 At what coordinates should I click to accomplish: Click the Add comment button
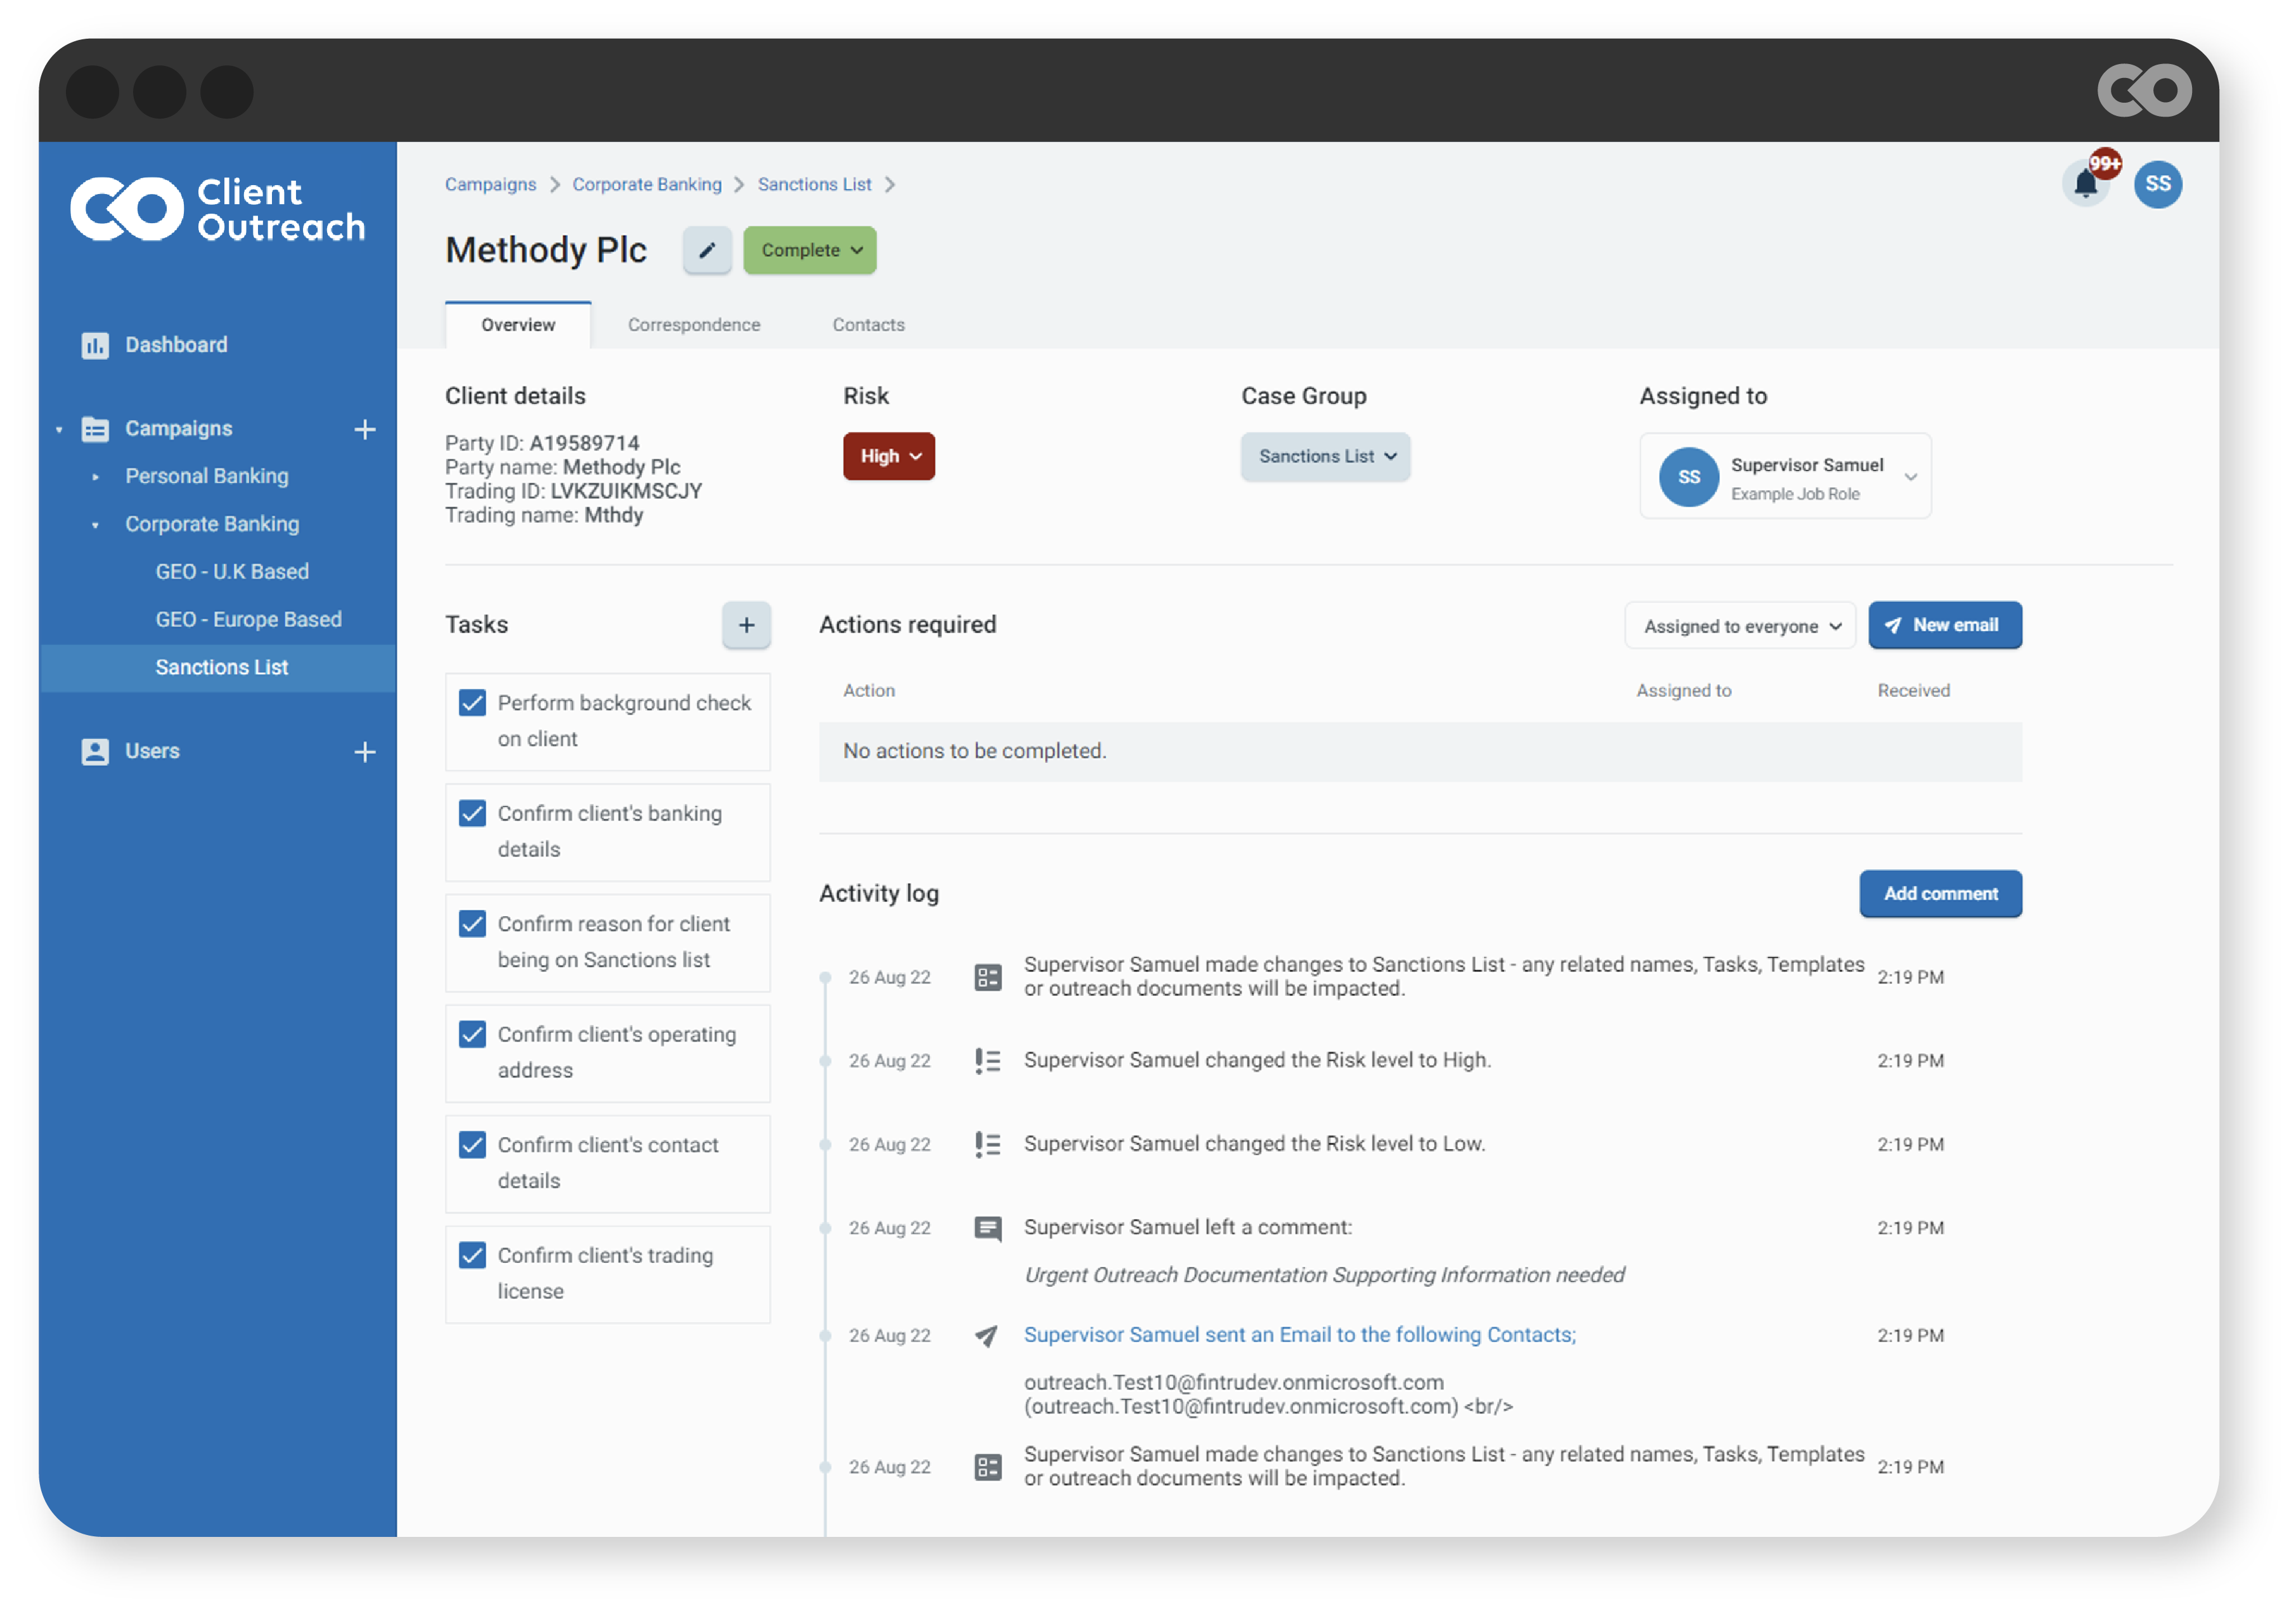[1940, 894]
